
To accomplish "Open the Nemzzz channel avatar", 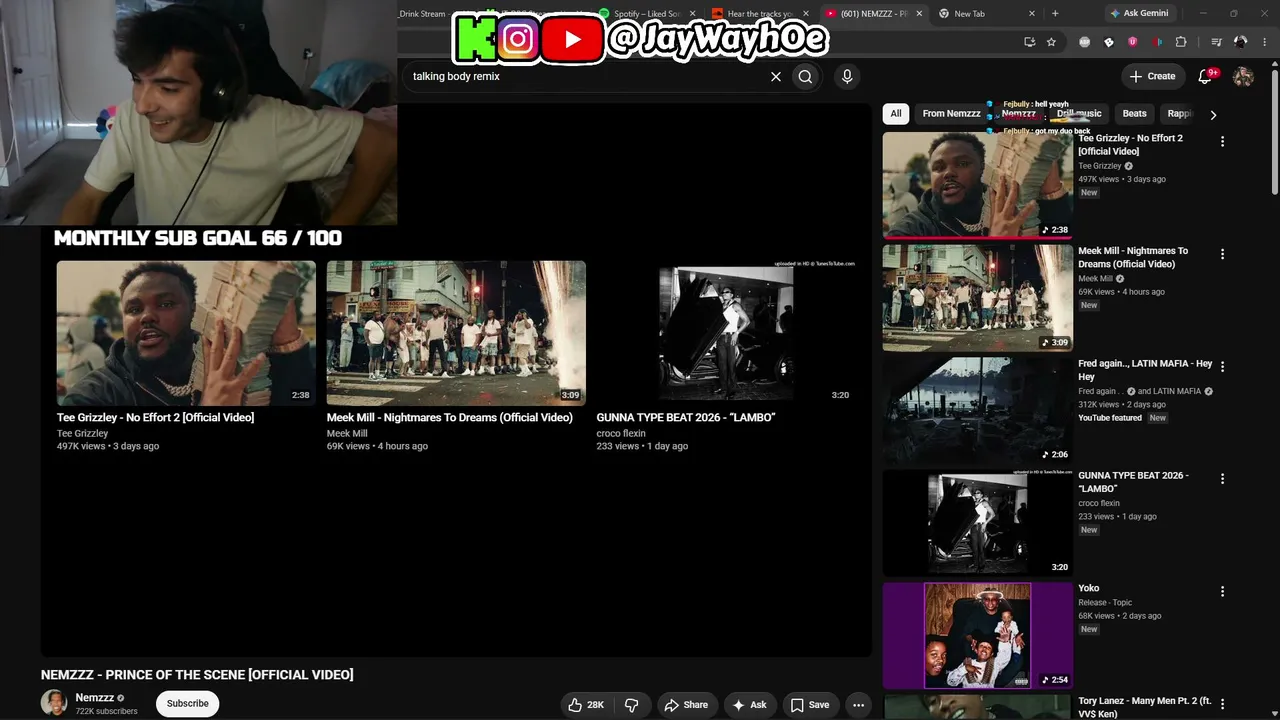I will (54, 703).
